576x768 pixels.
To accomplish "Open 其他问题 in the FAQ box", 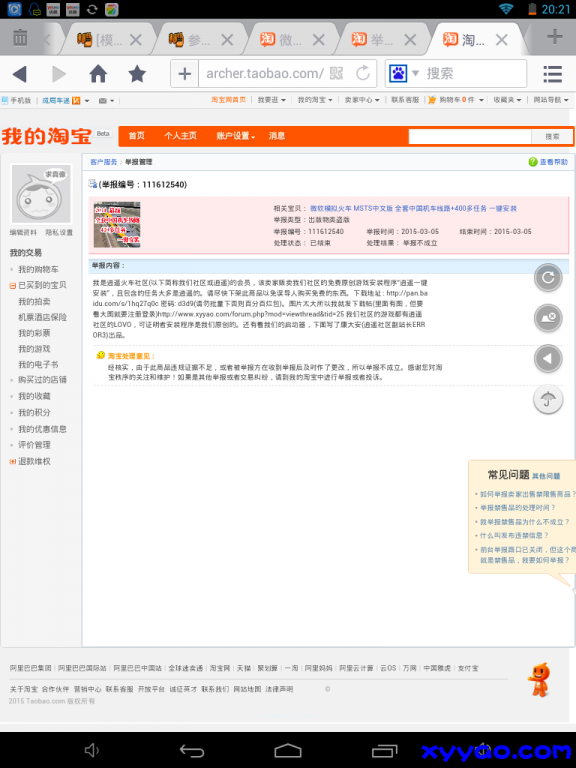I will (x=546, y=476).
